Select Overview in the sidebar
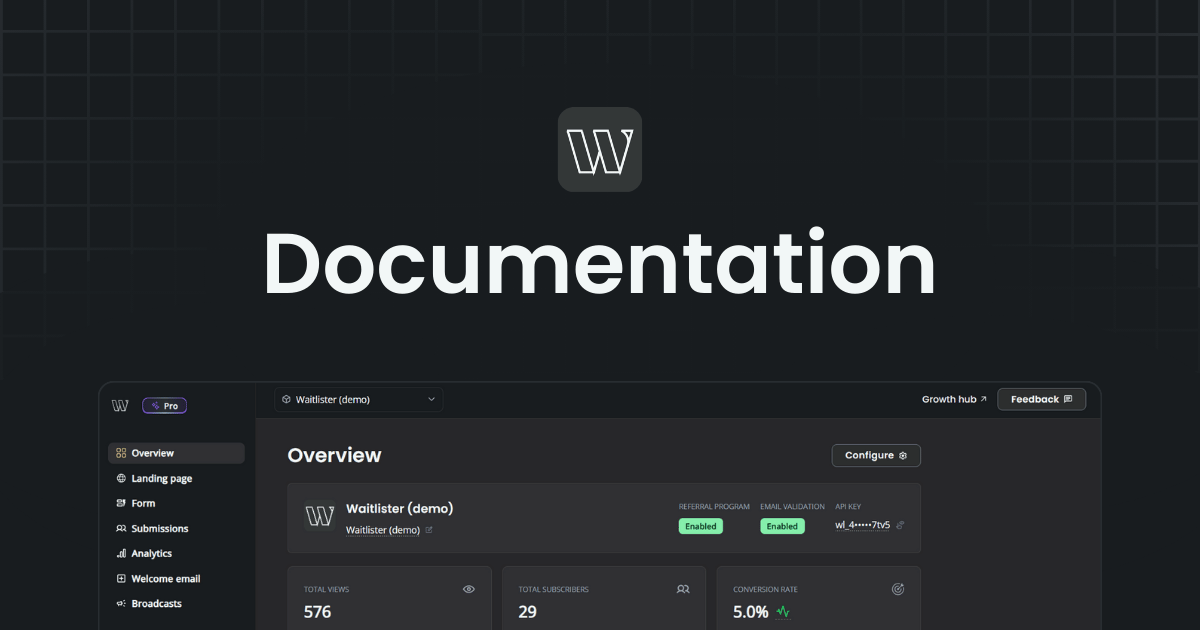This screenshot has width=1200, height=630. (x=176, y=453)
